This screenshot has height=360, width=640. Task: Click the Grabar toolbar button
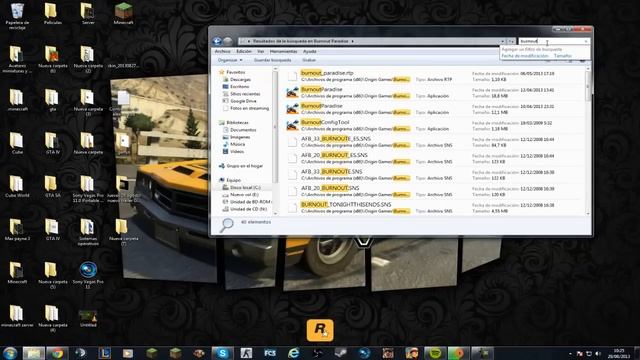click(x=309, y=60)
